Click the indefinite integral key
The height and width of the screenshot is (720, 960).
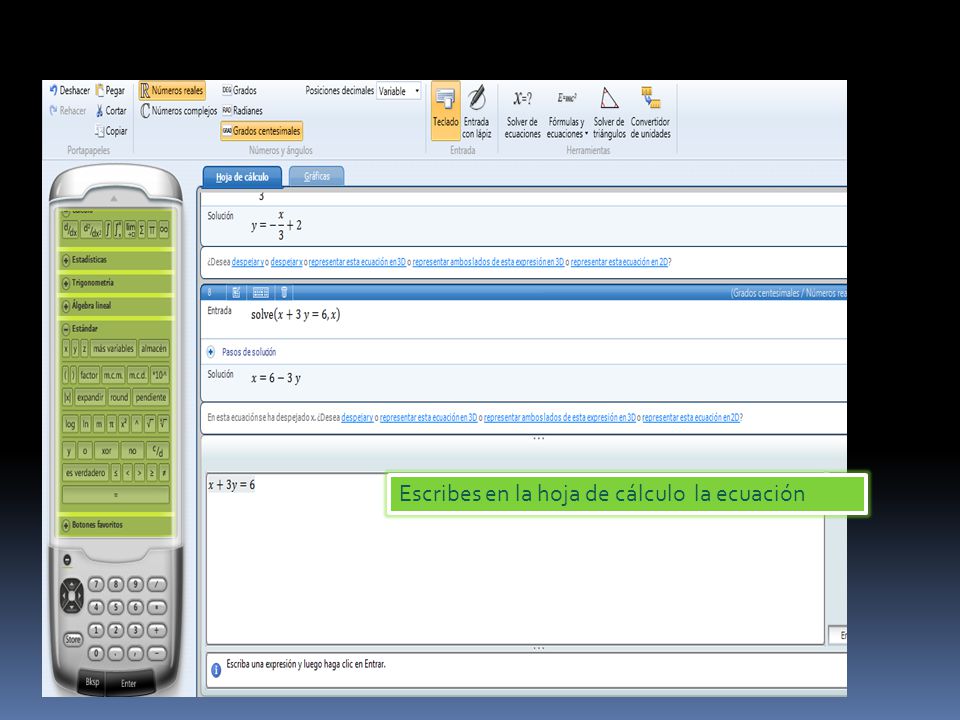pyautogui.click(x=108, y=230)
